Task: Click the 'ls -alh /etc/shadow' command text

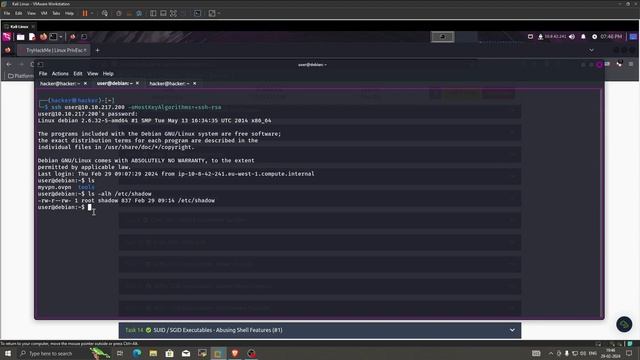Action: (x=120, y=194)
